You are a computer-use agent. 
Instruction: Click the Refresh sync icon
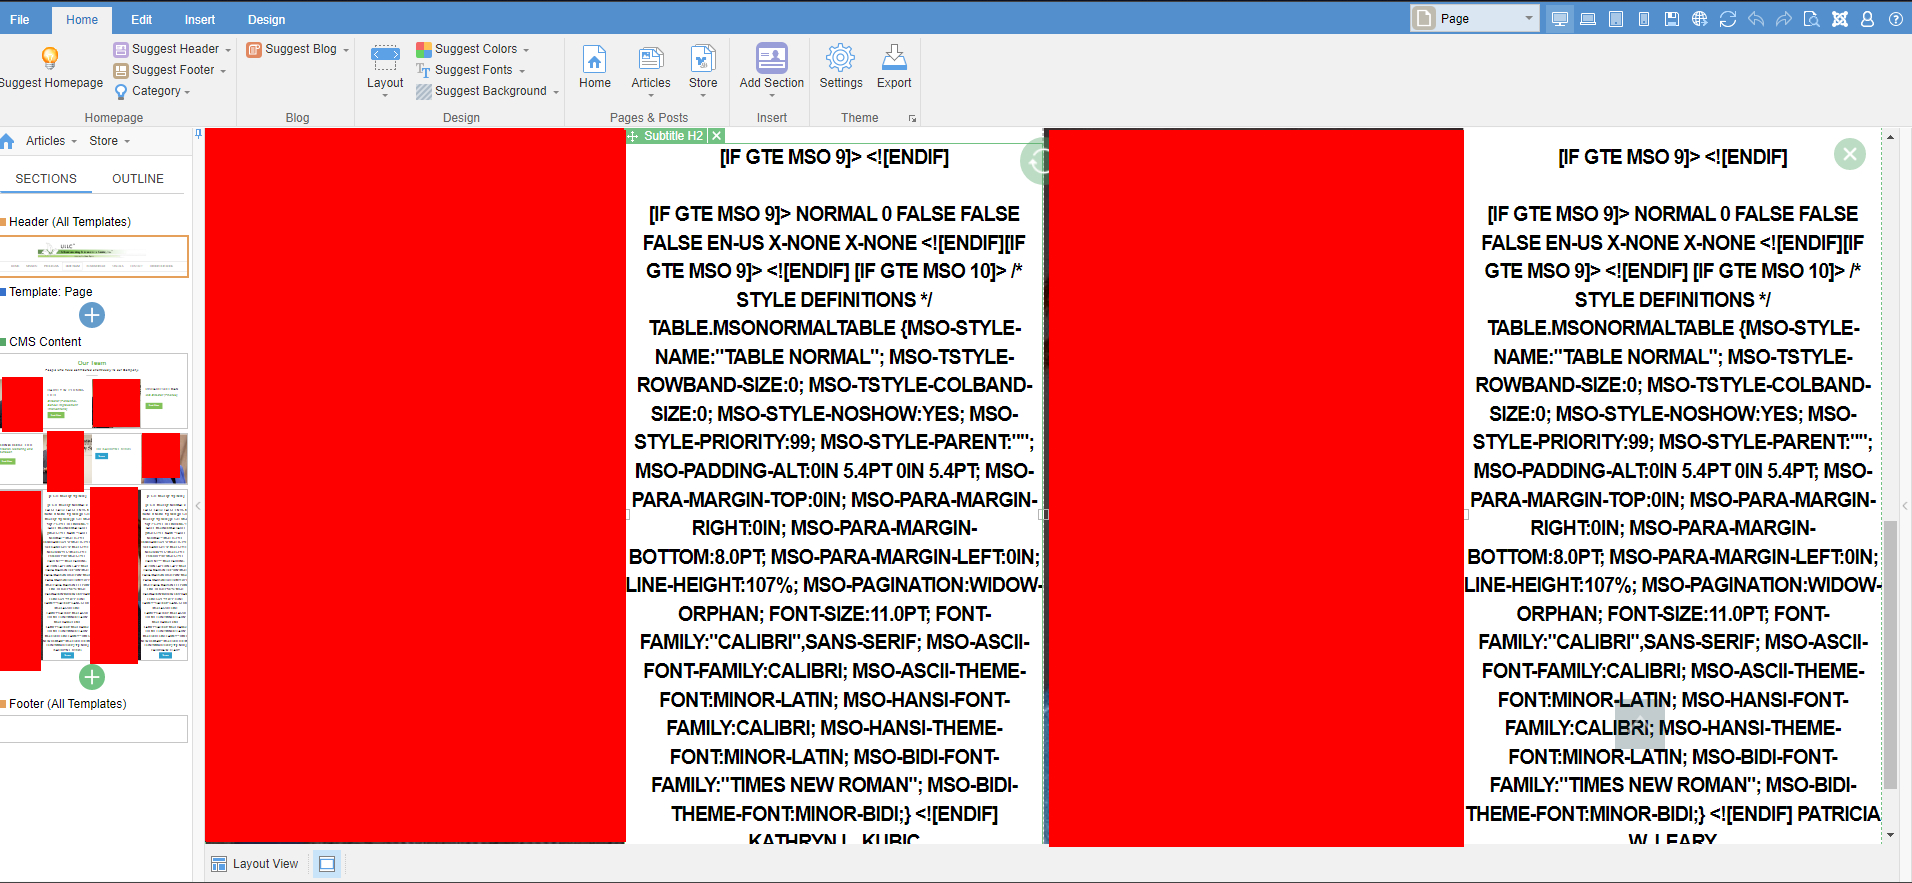tap(1728, 19)
